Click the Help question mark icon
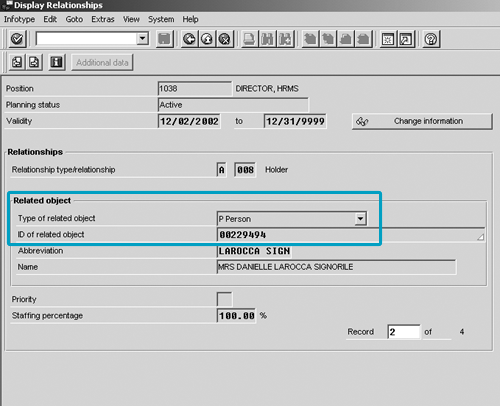The image size is (500, 406). tap(431, 39)
